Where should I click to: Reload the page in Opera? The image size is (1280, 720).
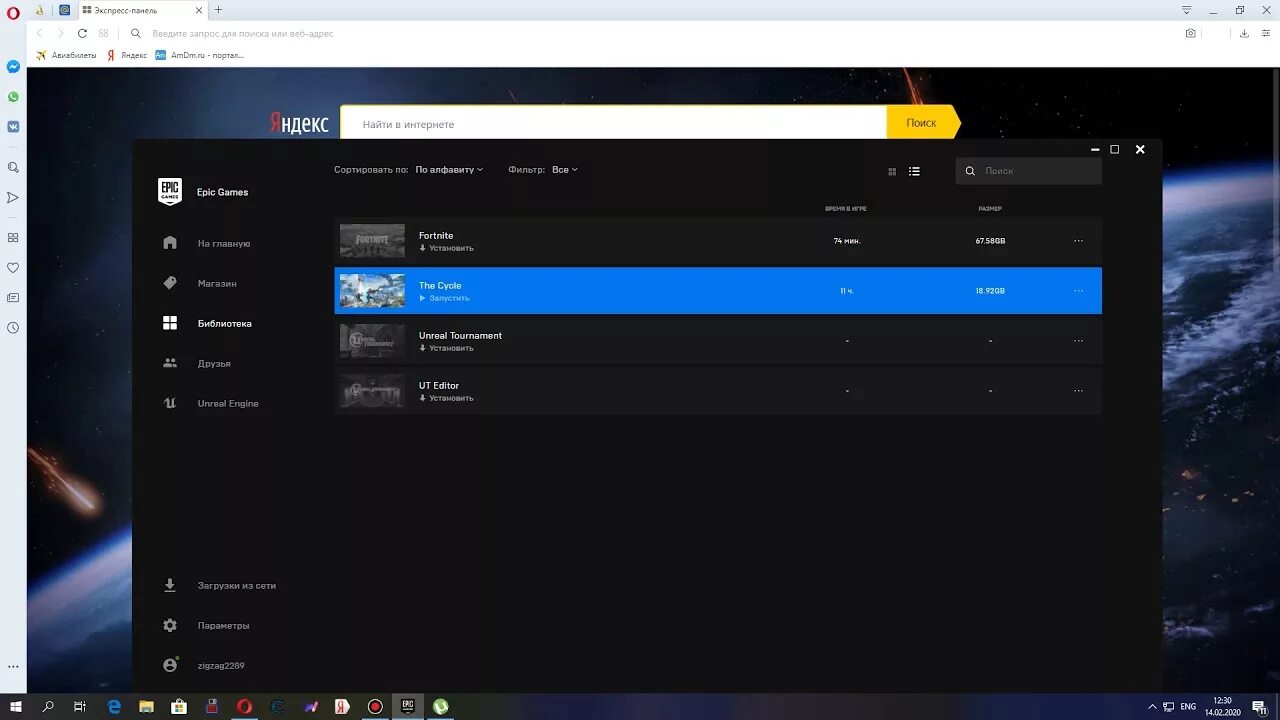coord(82,33)
